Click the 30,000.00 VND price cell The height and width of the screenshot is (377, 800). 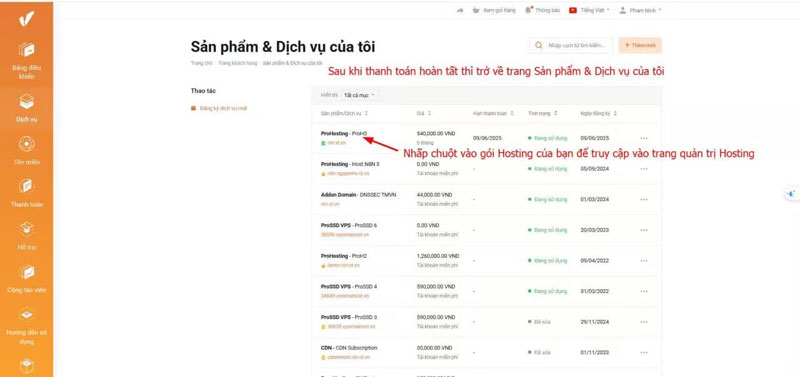[435, 347]
